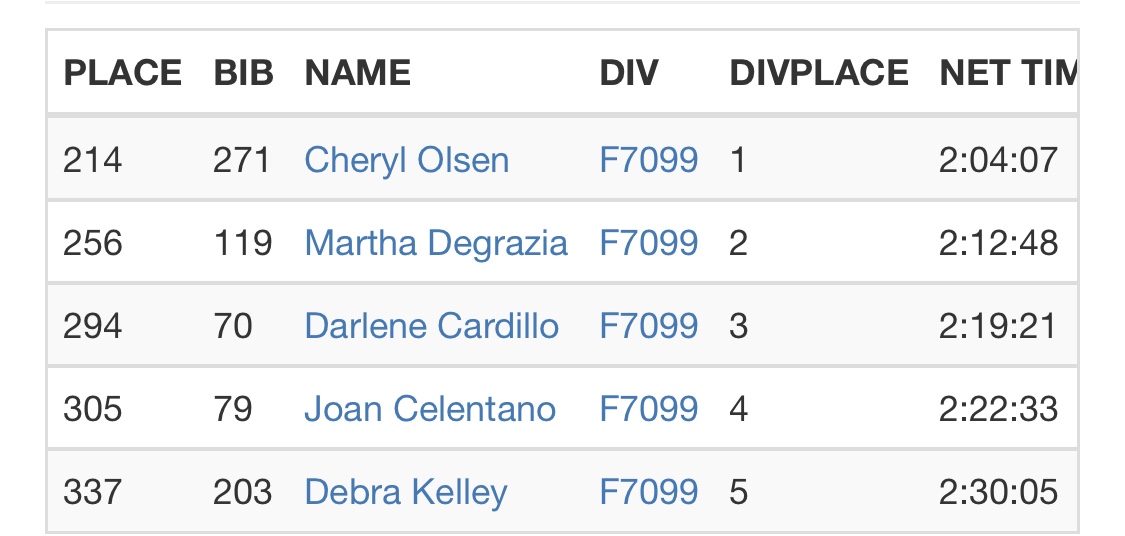Select the 2:22:33 net time cell
The height and width of the screenshot is (536, 1125).
(x=998, y=409)
